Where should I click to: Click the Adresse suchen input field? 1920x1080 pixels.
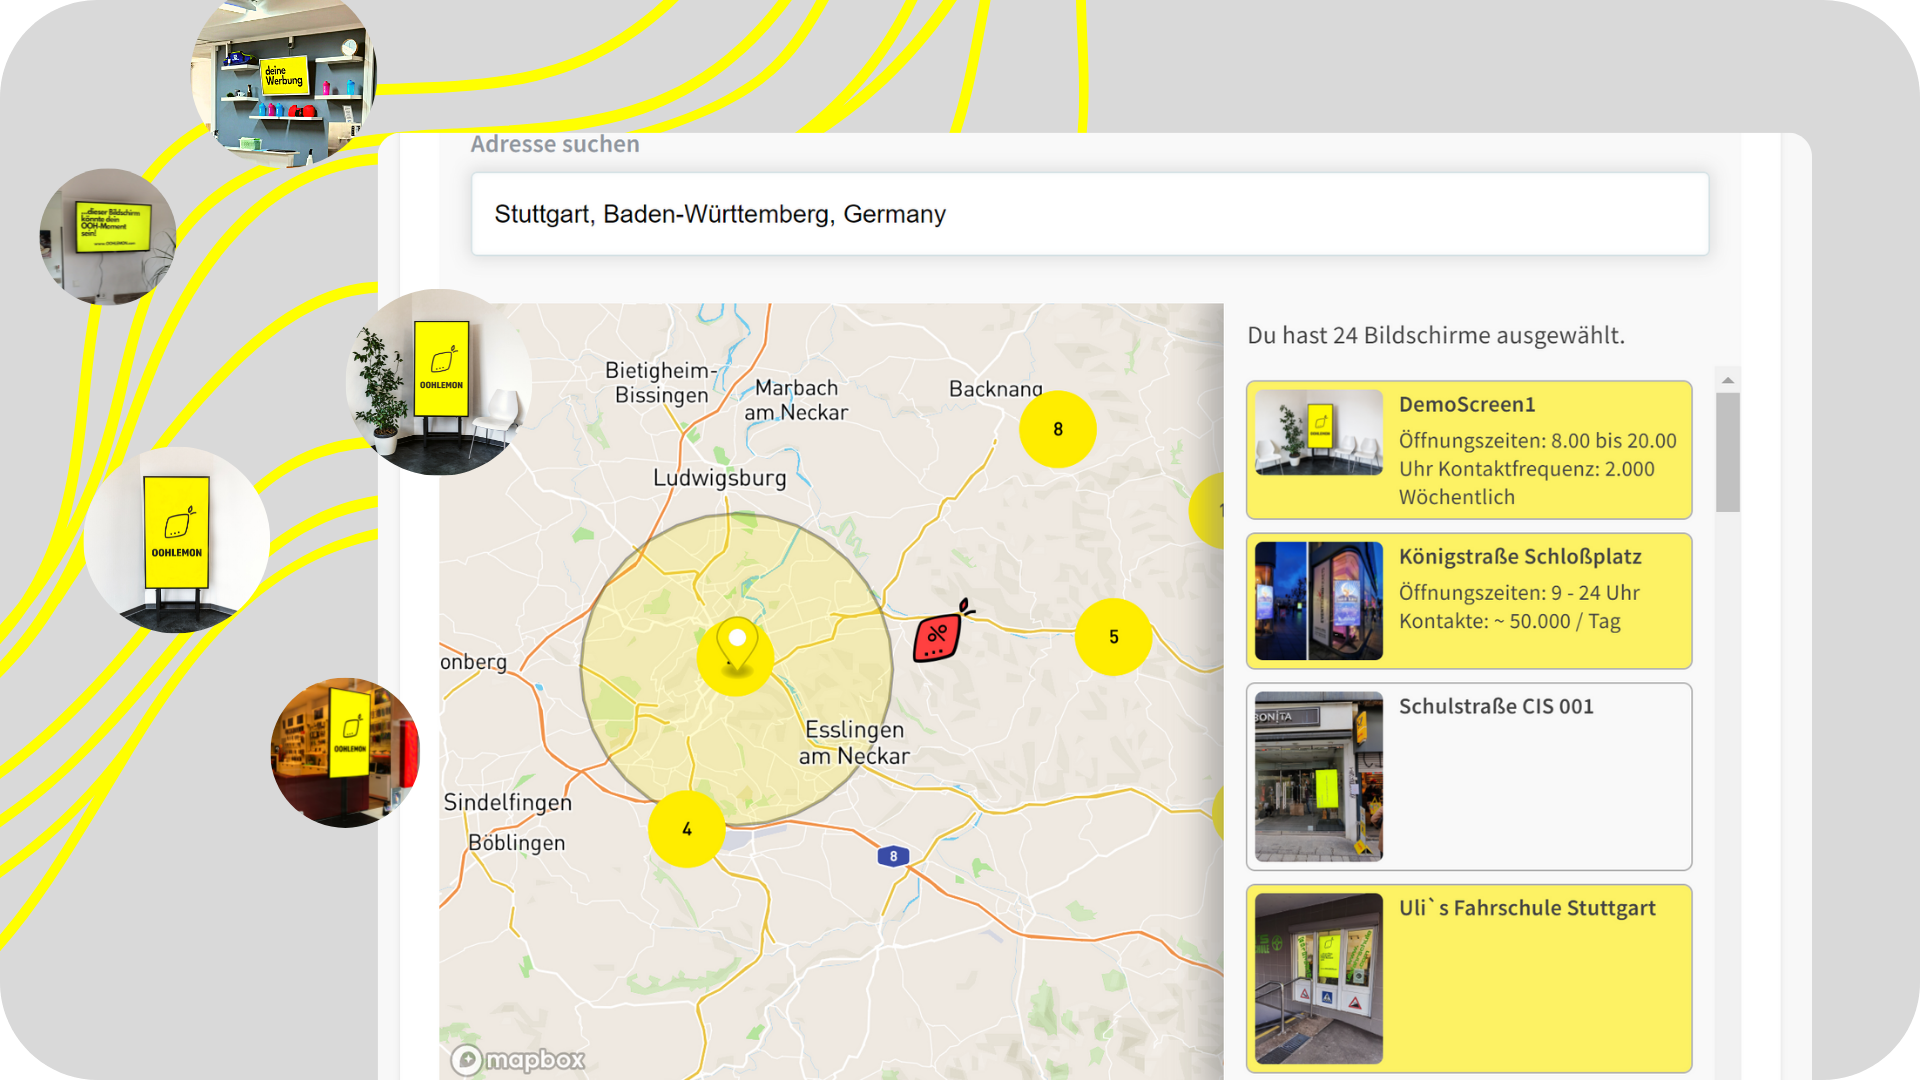pos(1089,214)
